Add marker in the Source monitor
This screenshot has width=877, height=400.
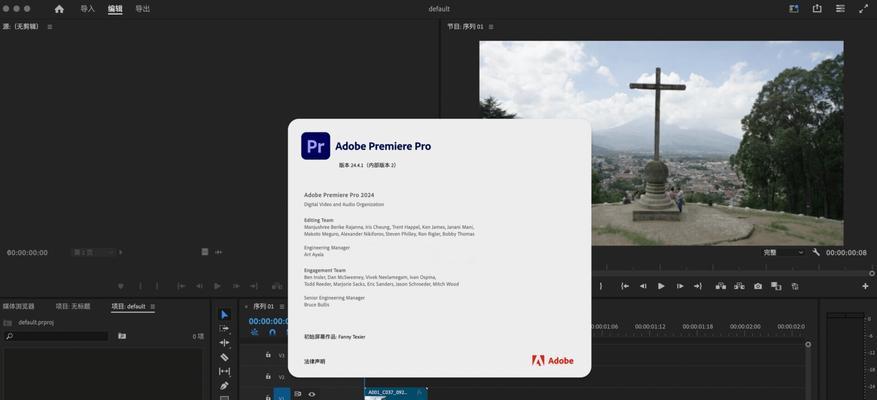(x=121, y=286)
